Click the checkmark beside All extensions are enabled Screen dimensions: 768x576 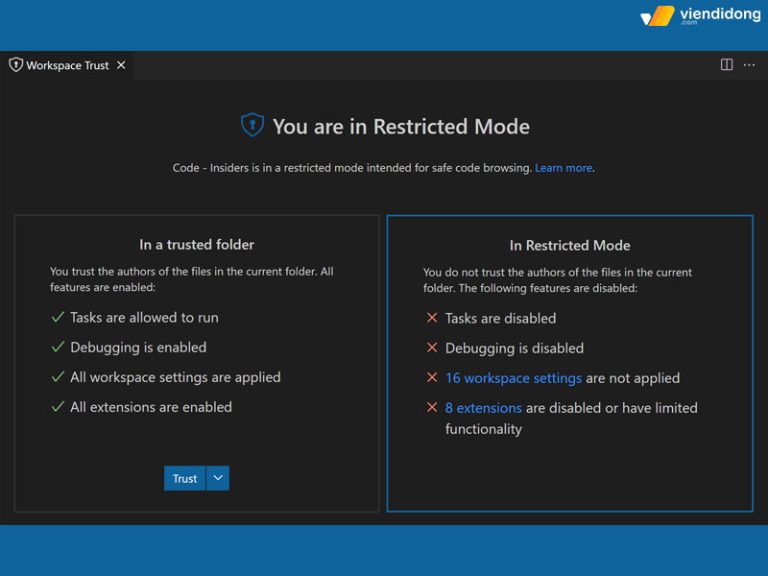57,408
